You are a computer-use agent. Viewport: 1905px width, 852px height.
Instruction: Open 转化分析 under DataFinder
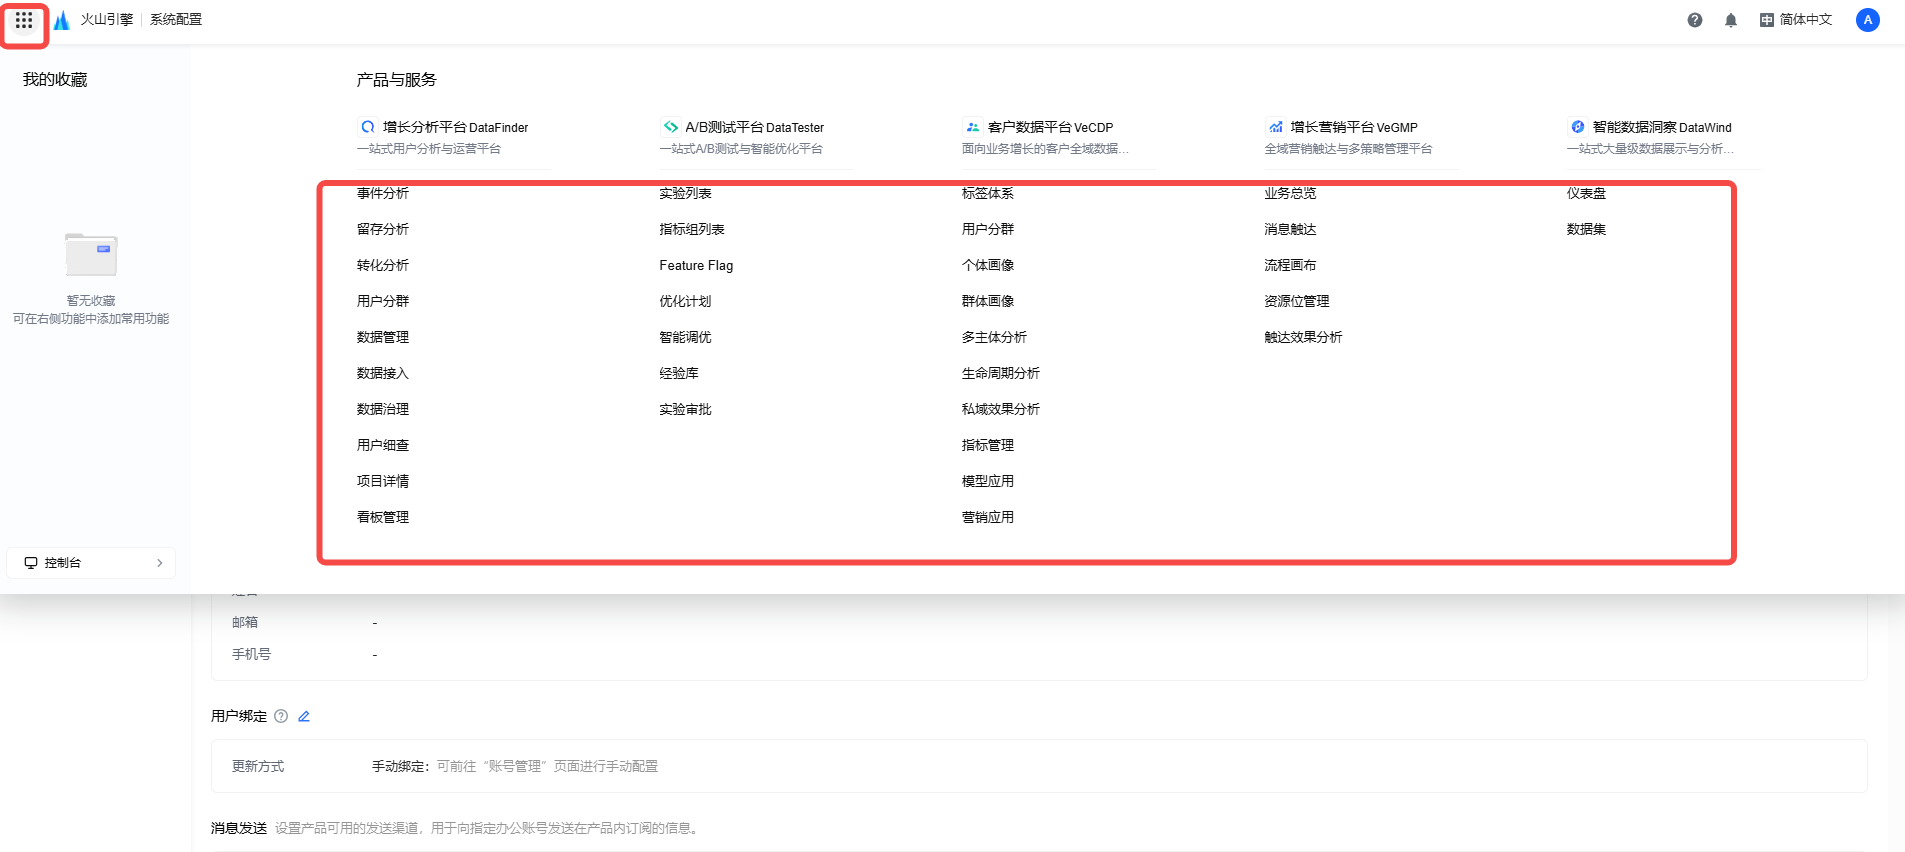point(383,265)
